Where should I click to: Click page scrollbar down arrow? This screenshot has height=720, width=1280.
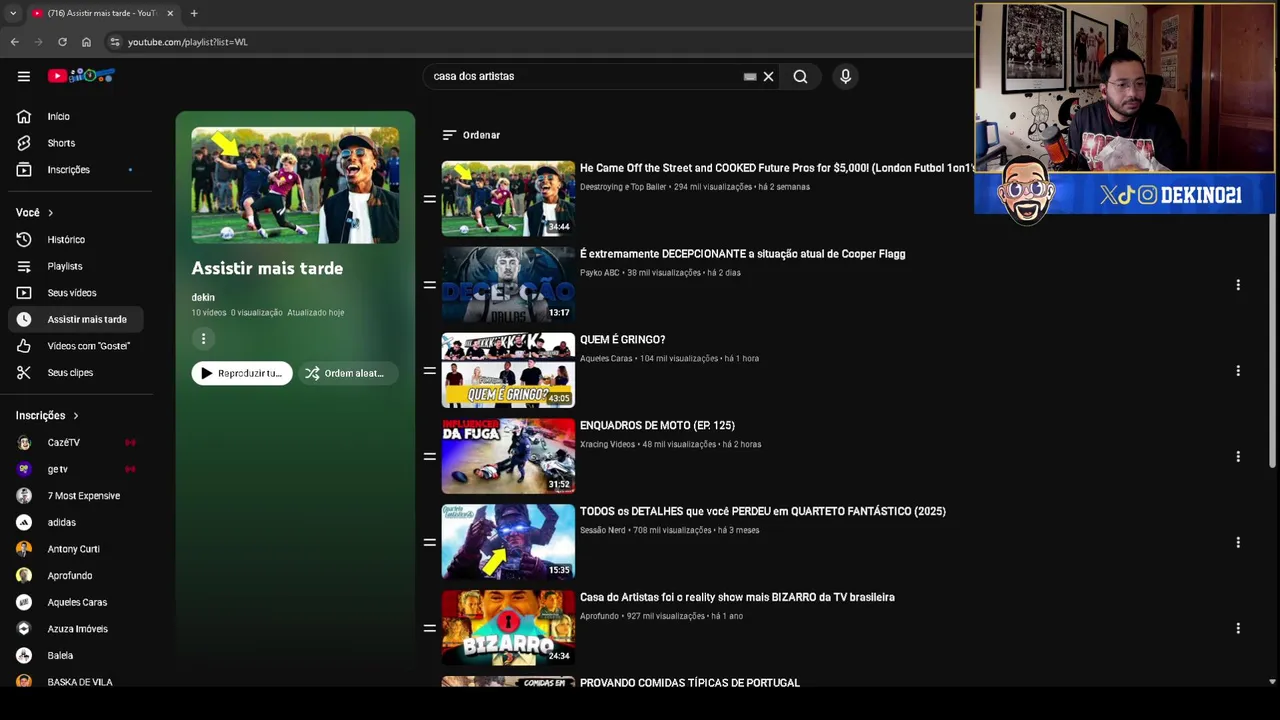click(x=1272, y=682)
